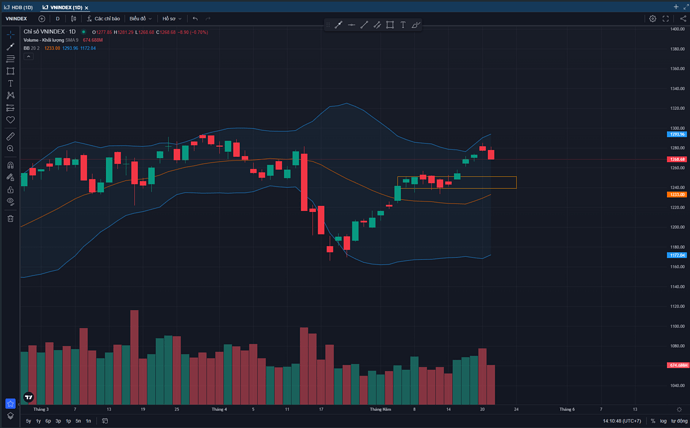Image resolution: width=690 pixels, height=428 pixels.
Task: Open chart settings gear icon
Action: click(x=652, y=18)
